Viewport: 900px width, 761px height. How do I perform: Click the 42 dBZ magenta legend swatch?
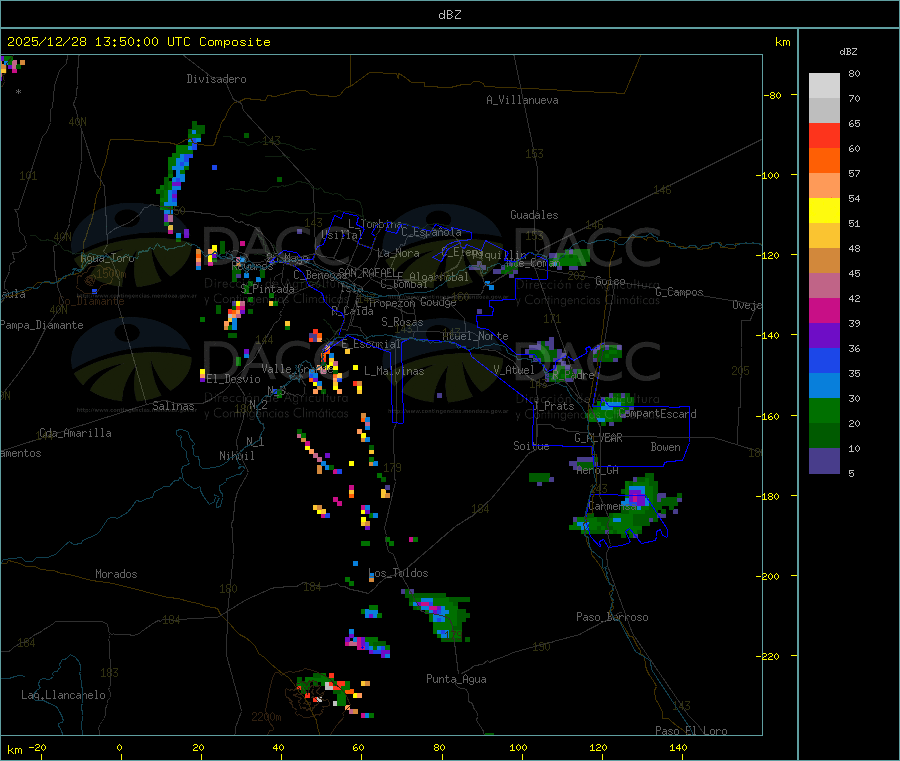coord(824,310)
